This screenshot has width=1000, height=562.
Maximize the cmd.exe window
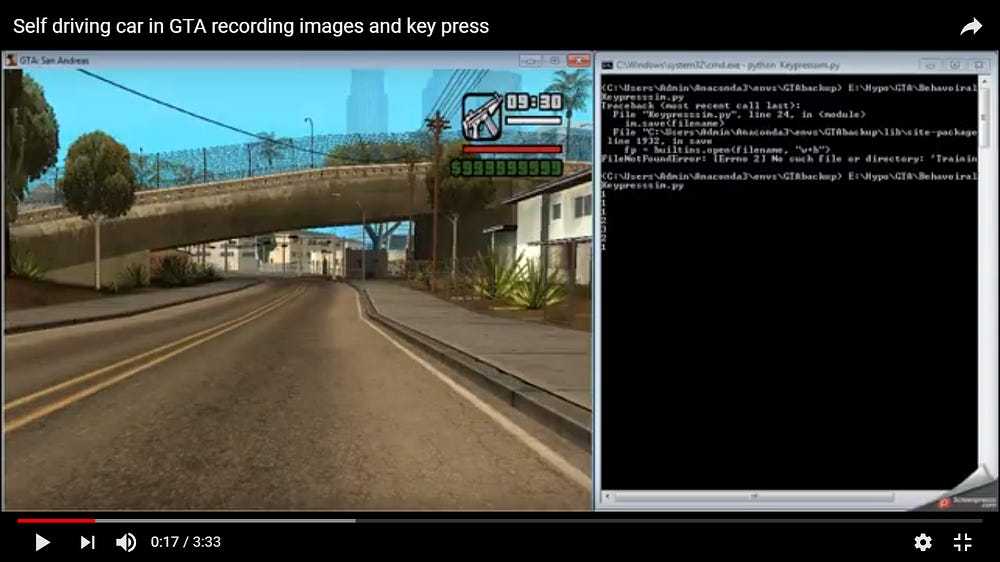(x=955, y=65)
